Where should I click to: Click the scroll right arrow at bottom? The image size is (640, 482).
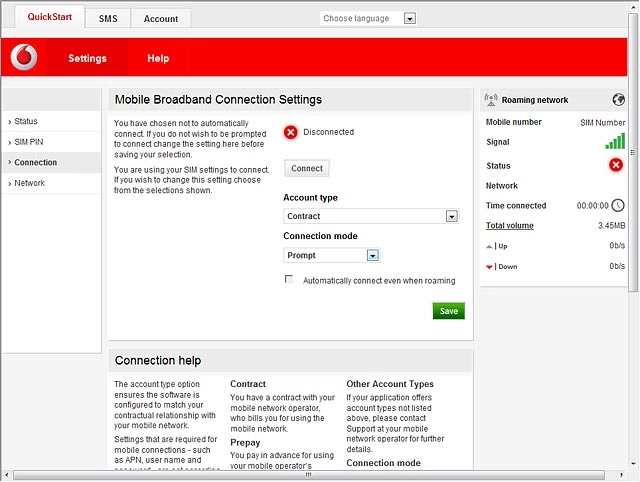click(621, 475)
